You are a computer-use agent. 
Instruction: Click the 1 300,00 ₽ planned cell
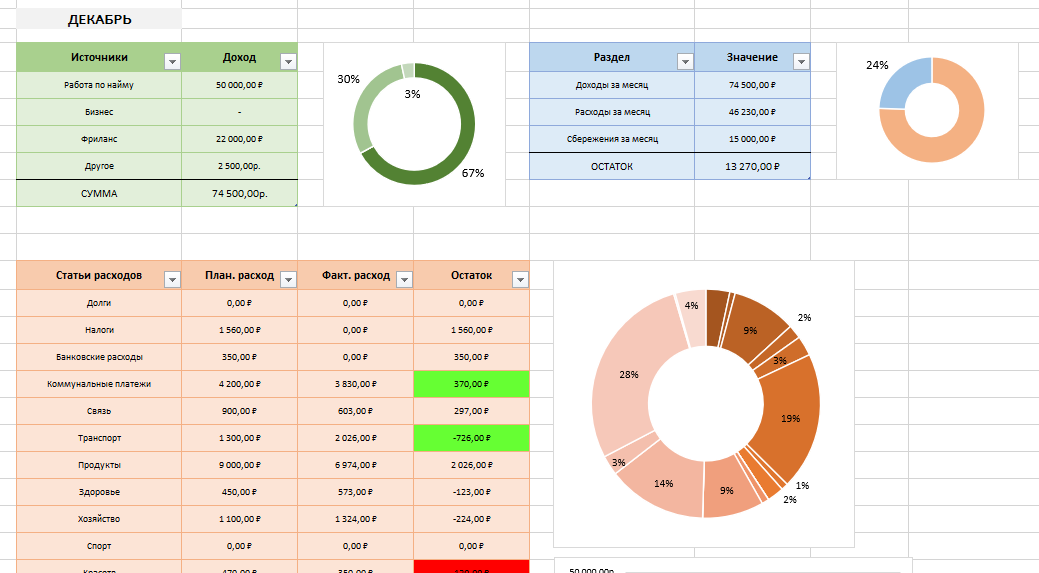pyautogui.click(x=240, y=439)
